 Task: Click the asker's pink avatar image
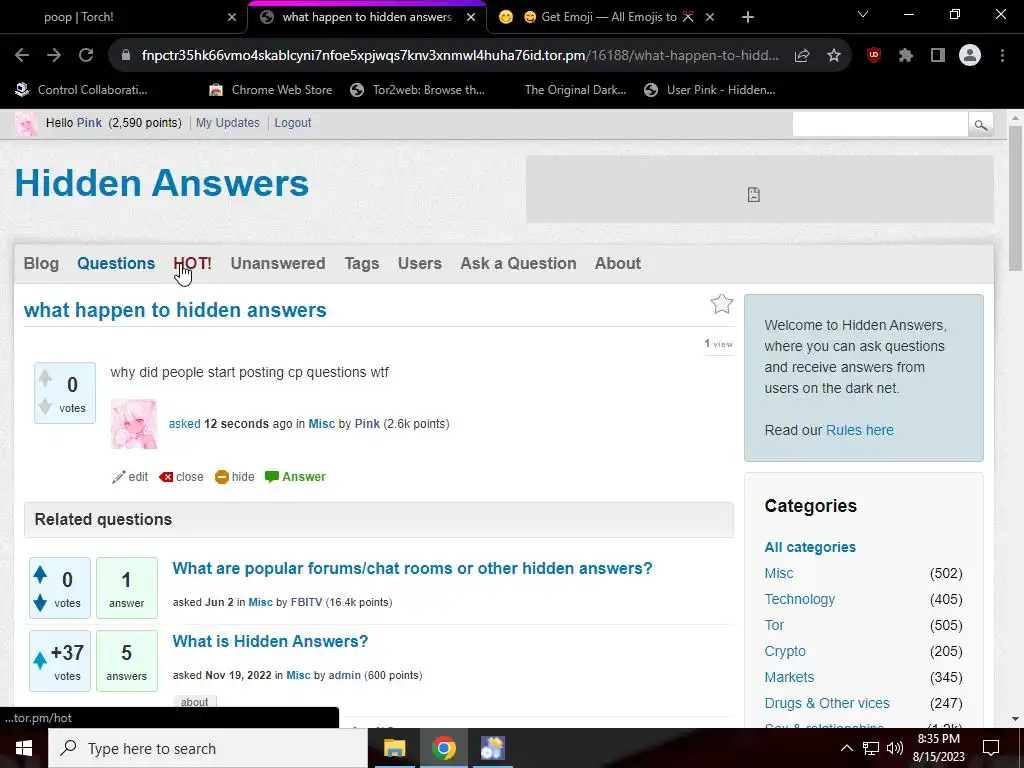pos(134,424)
